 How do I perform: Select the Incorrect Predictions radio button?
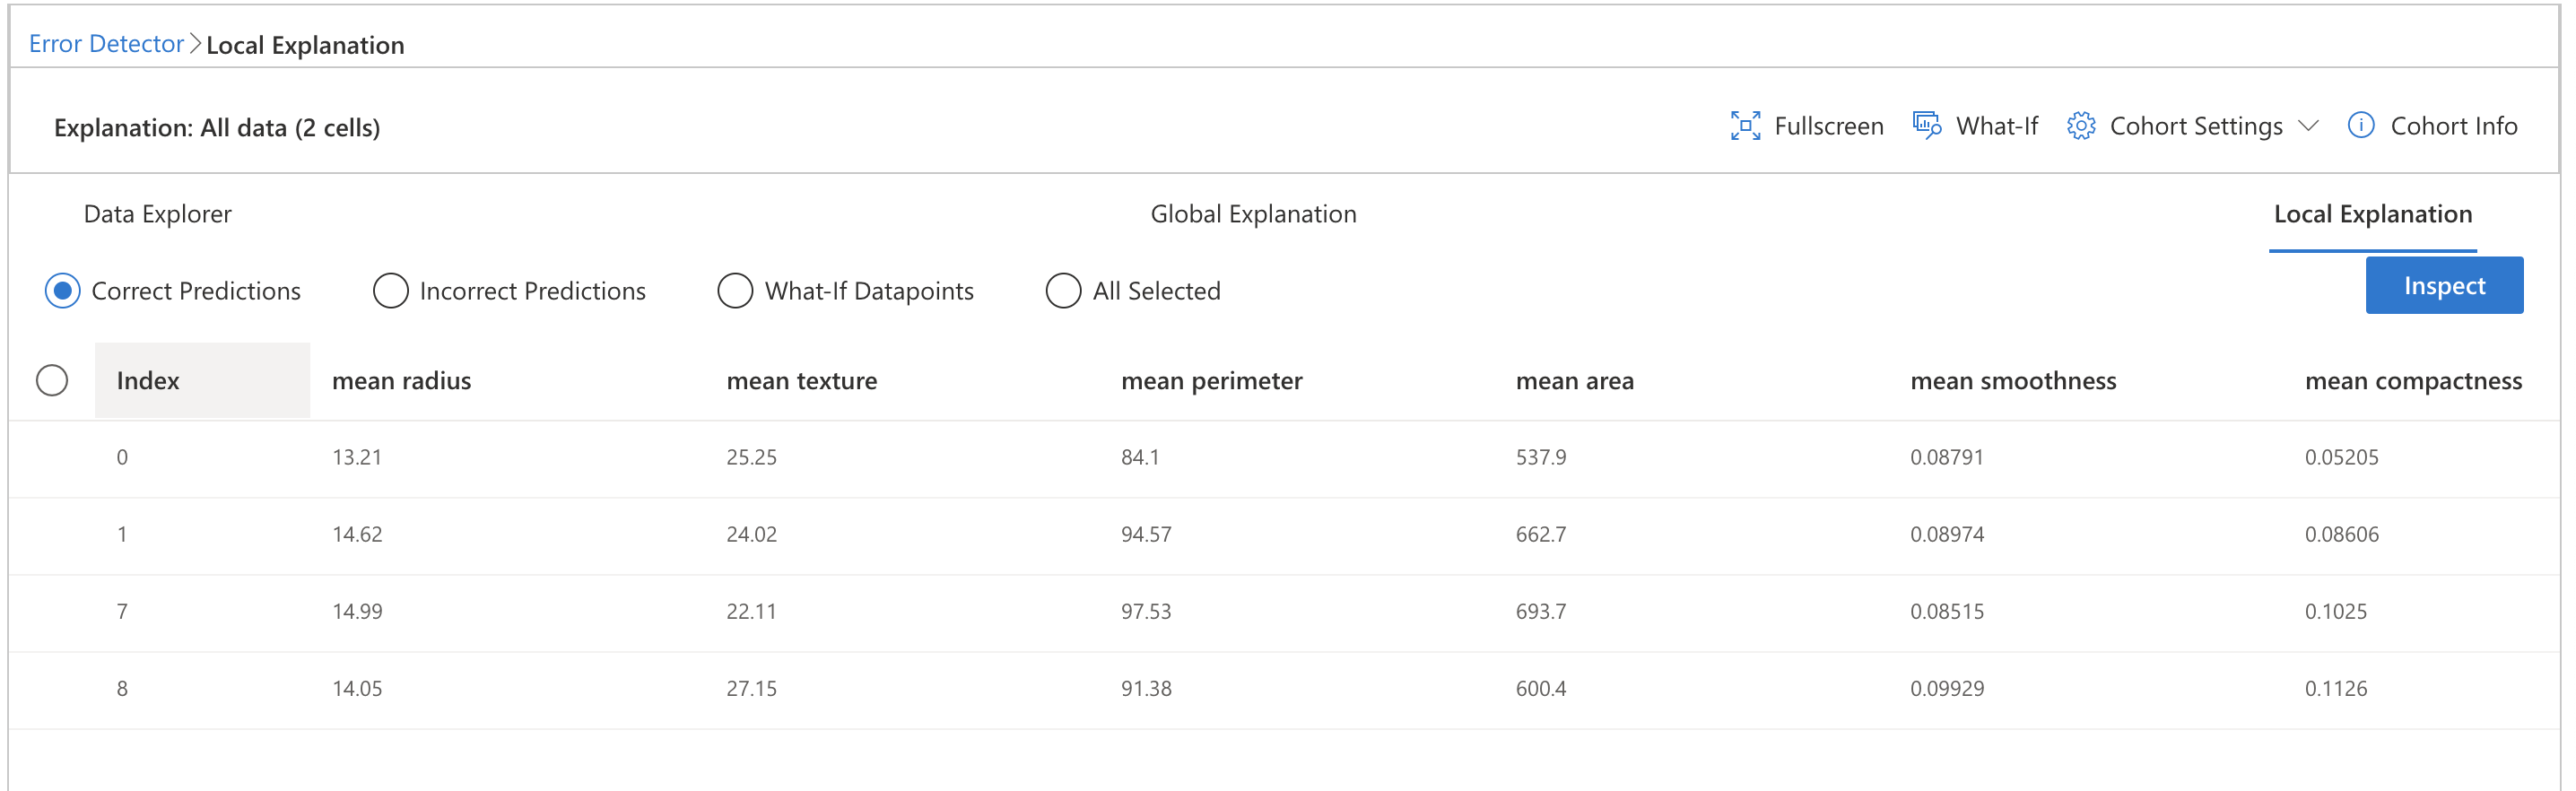390,291
